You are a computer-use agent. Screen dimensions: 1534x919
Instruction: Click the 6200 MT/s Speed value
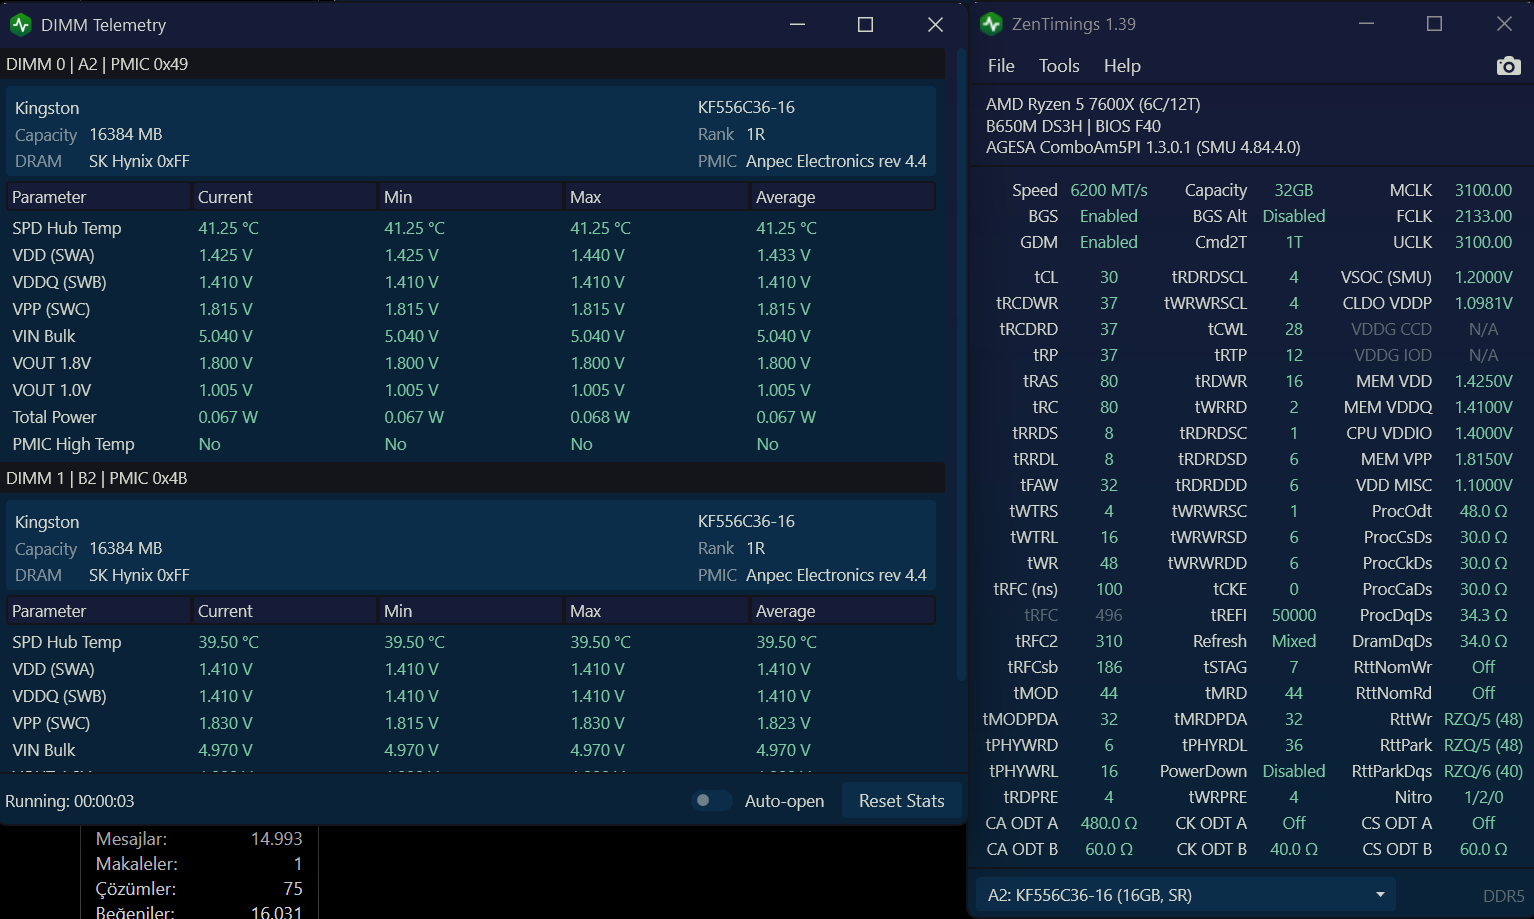[1109, 190]
